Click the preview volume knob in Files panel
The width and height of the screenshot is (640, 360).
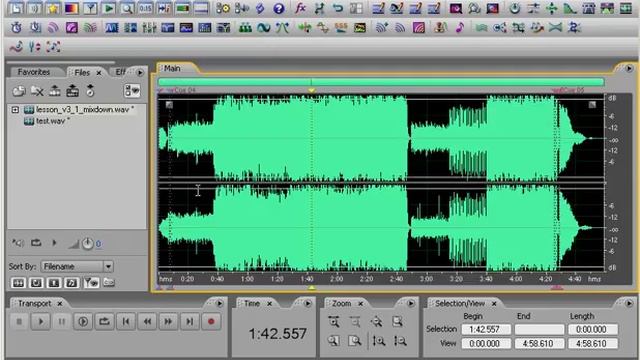click(x=87, y=244)
